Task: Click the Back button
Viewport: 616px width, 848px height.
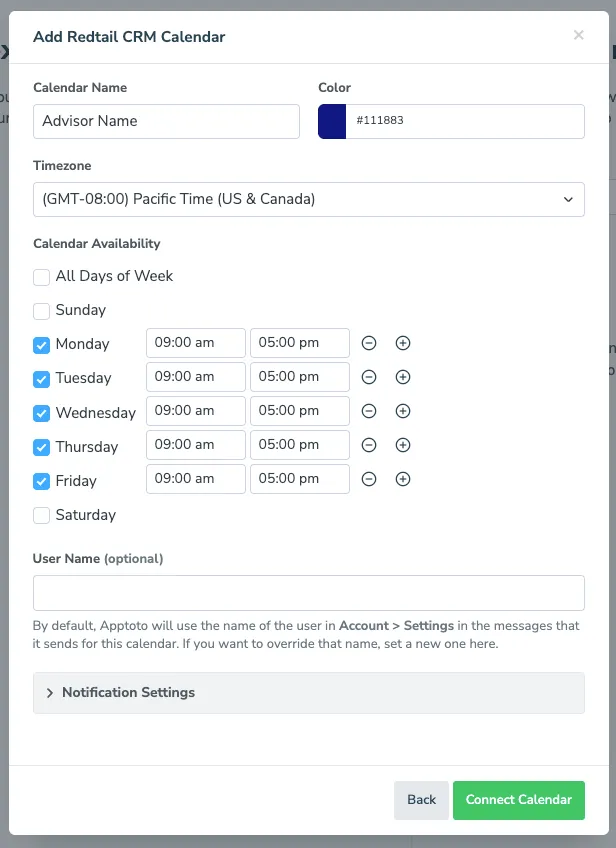Action: coord(421,800)
